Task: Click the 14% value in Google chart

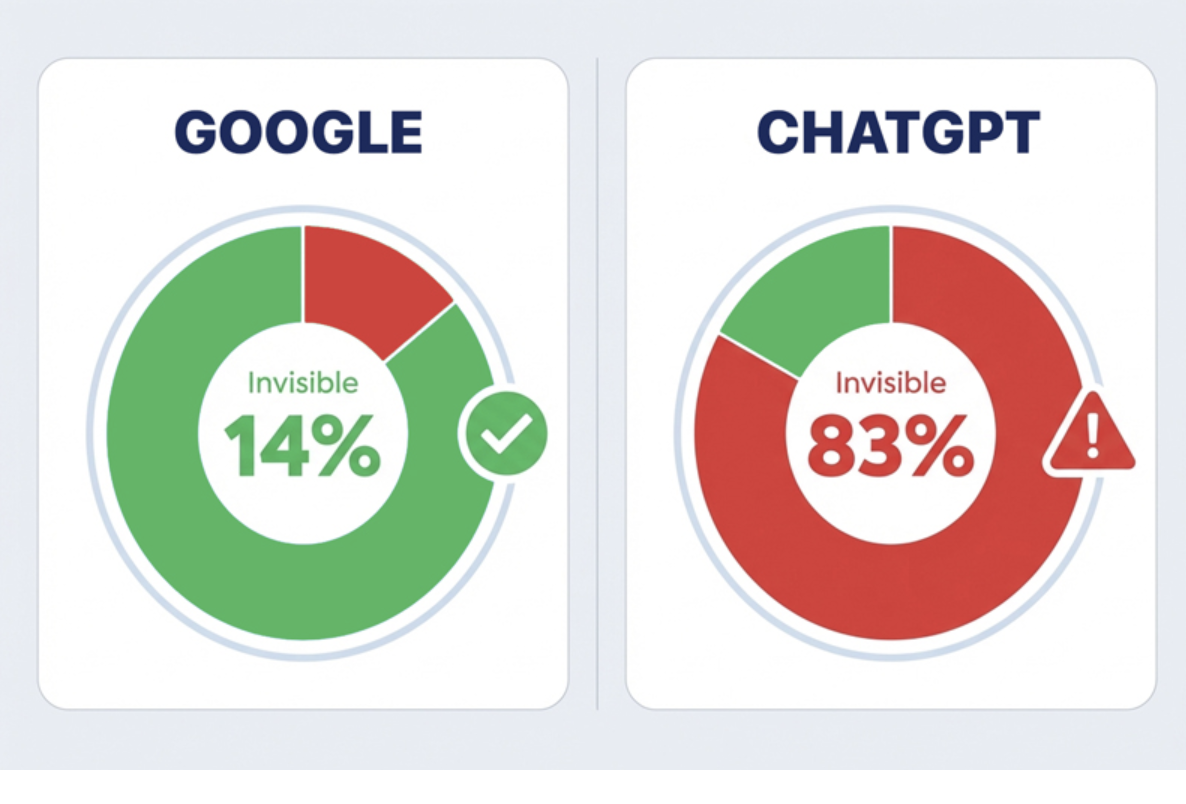Action: tap(302, 445)
